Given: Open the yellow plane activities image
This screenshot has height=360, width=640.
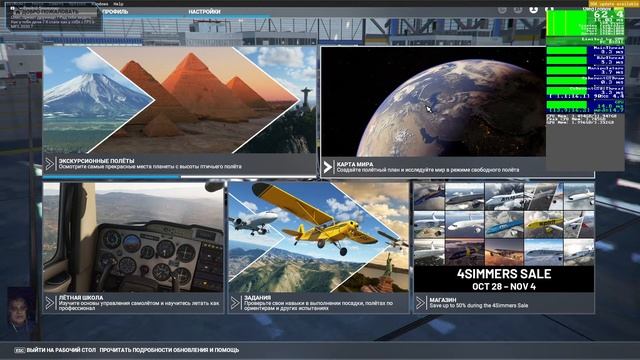Looking at the screenshot, I should (319, 237).
